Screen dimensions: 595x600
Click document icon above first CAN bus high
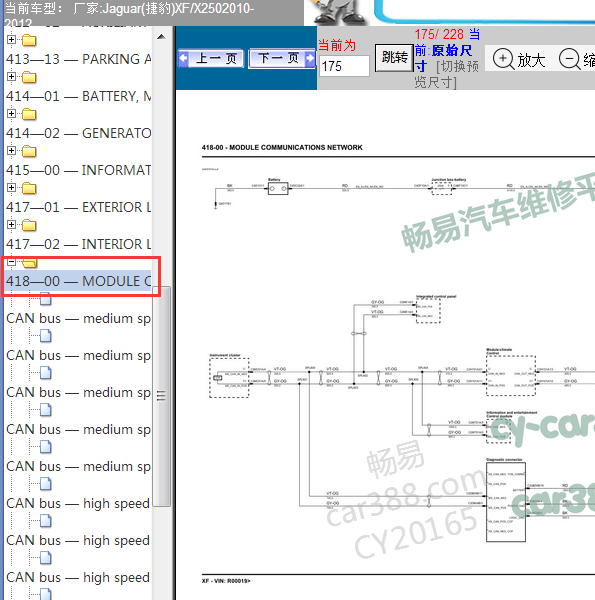[46, 484]
